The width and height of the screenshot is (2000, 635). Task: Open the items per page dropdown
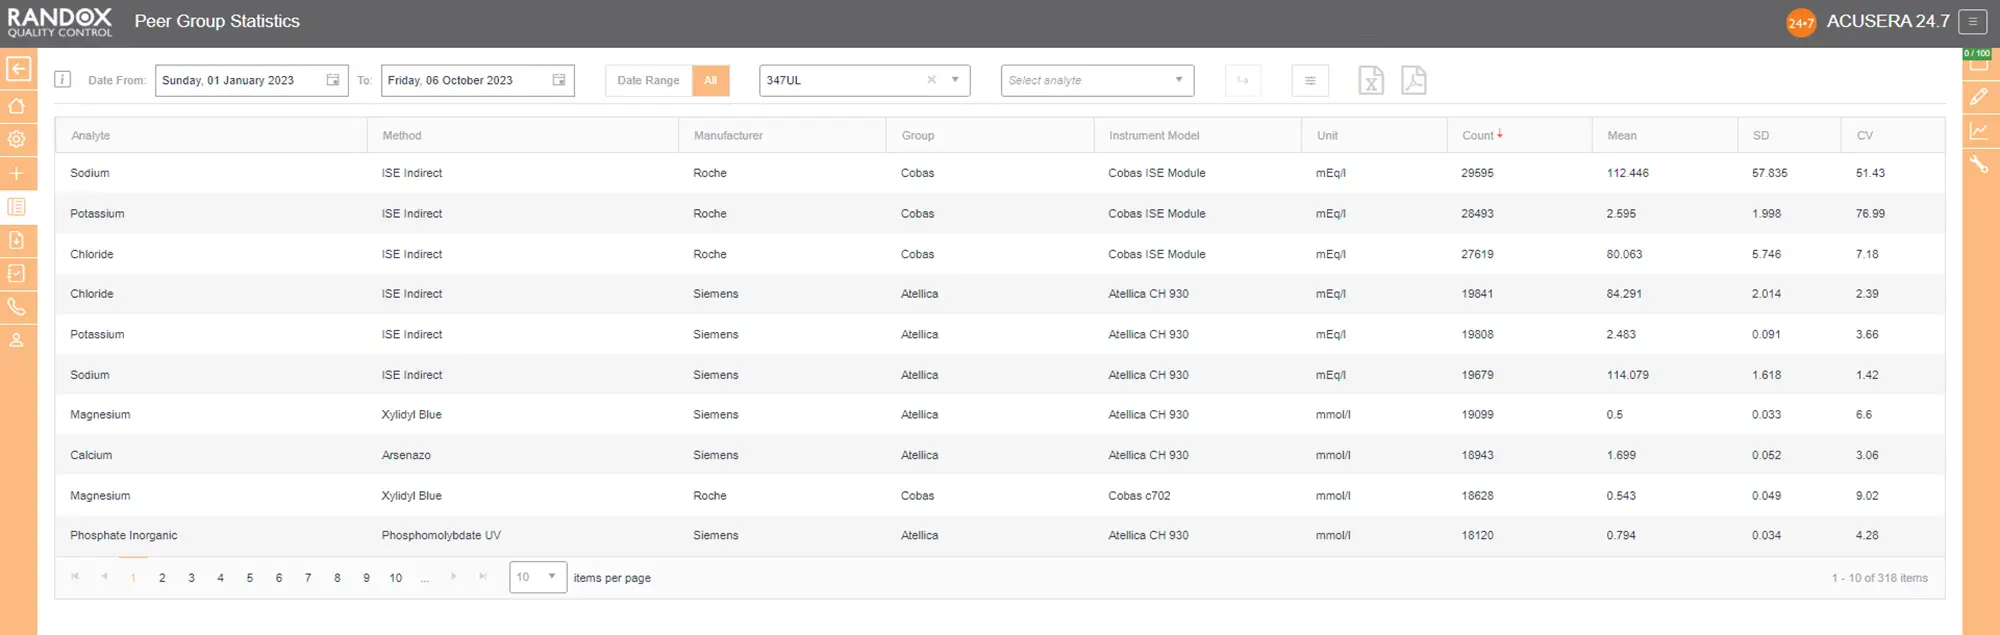(x=538, y=577)
